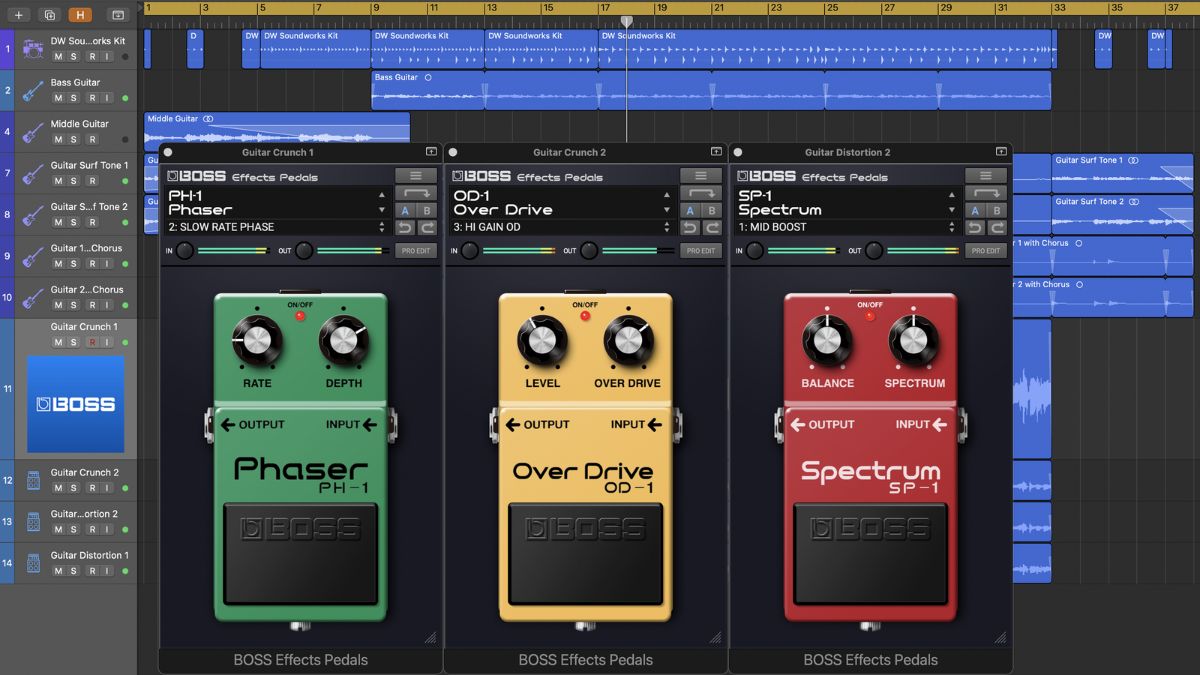The height and width of the screenshot is (675, 1200).
Task: Click PRO EDIT in the Spectrum plugin
Action: (x=986, y=251)
